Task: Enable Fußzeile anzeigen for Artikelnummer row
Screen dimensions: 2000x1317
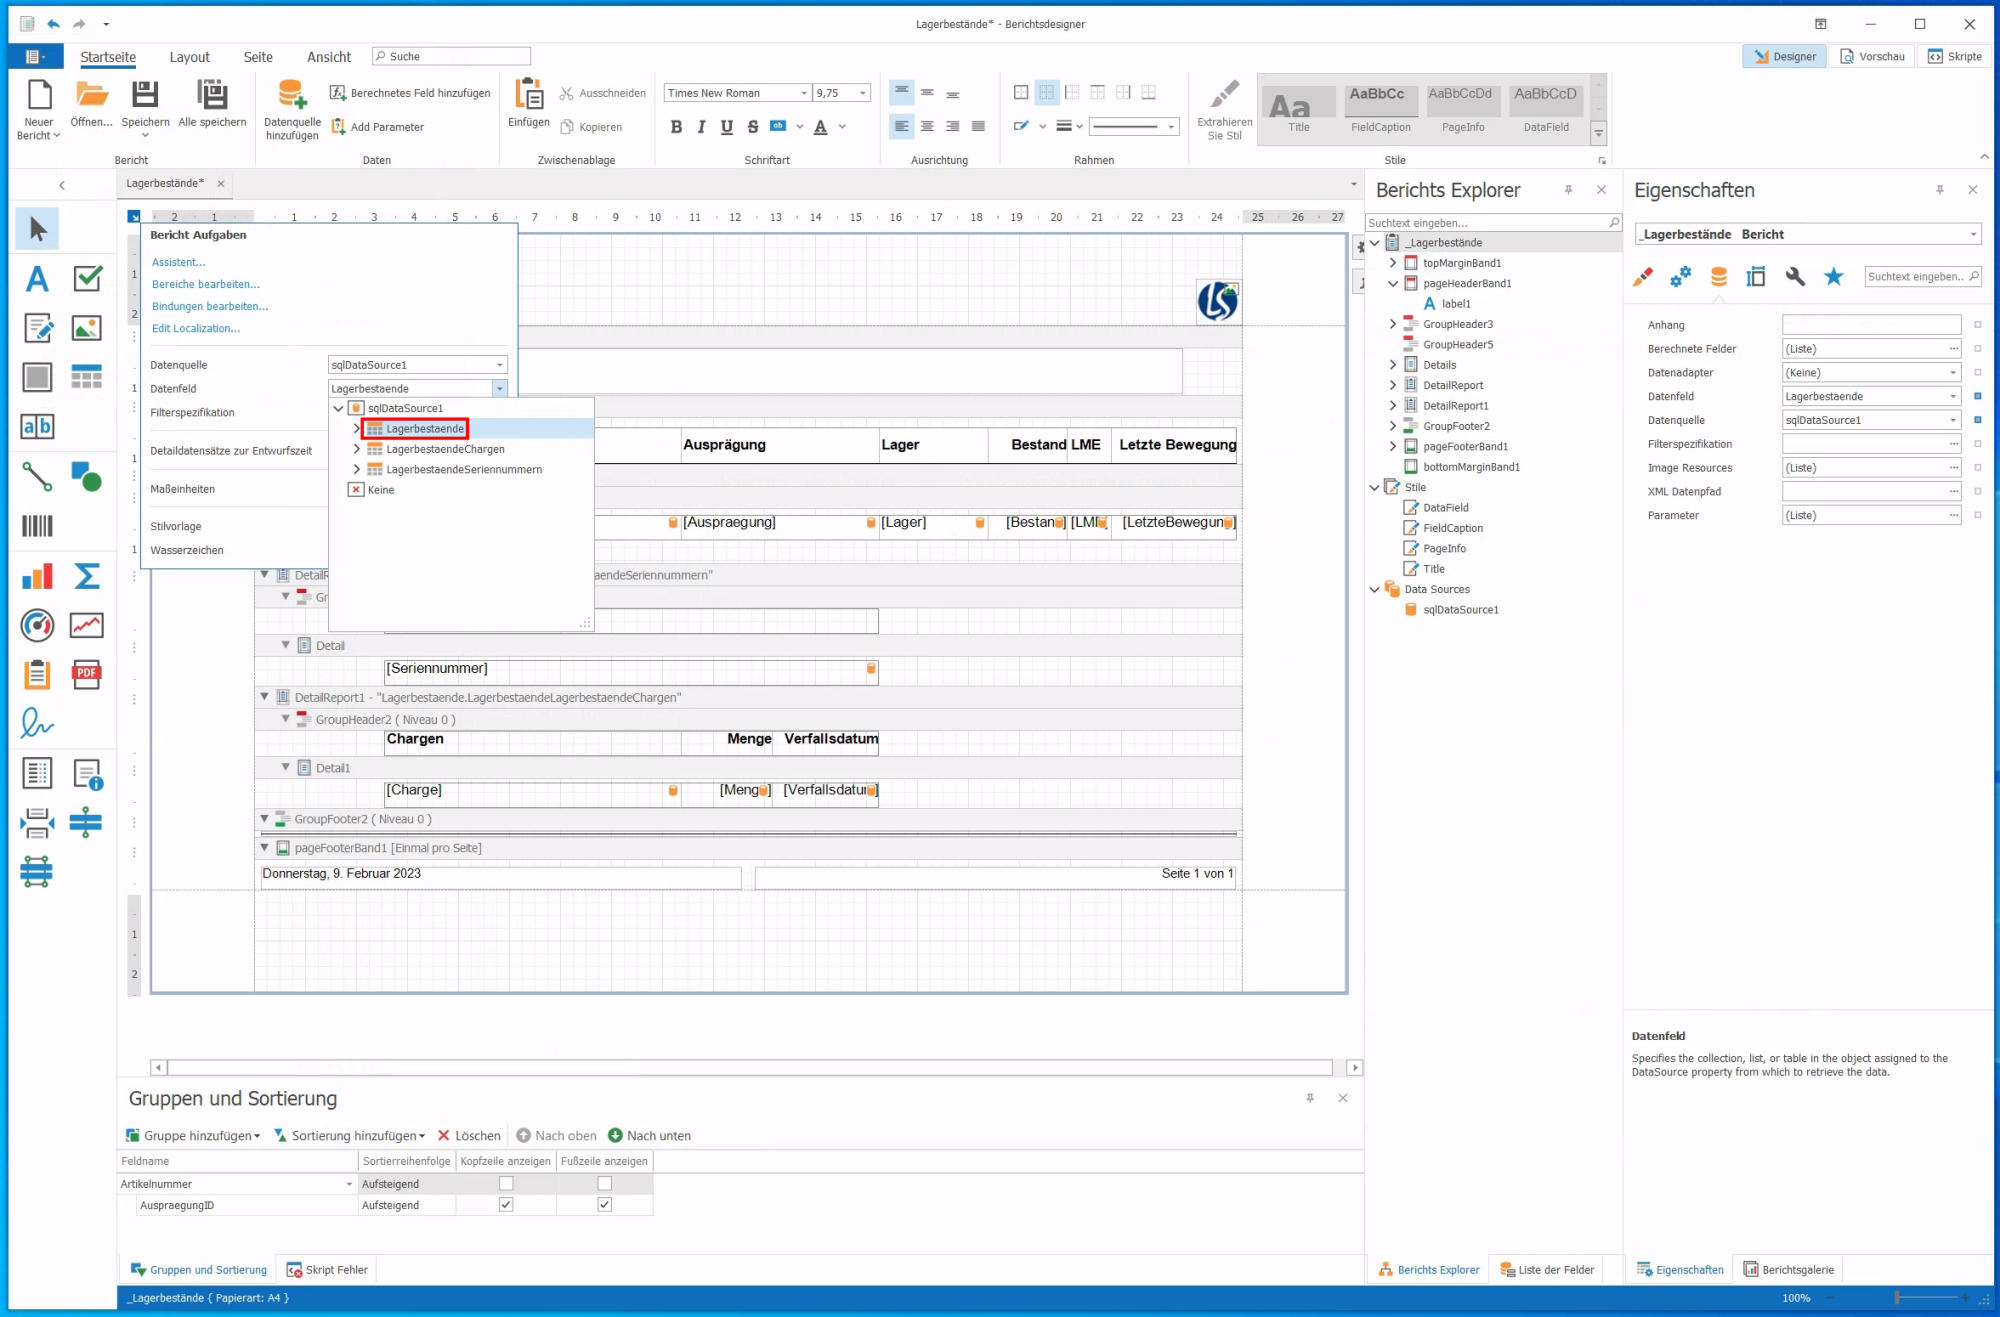Action: point(604,1184)
